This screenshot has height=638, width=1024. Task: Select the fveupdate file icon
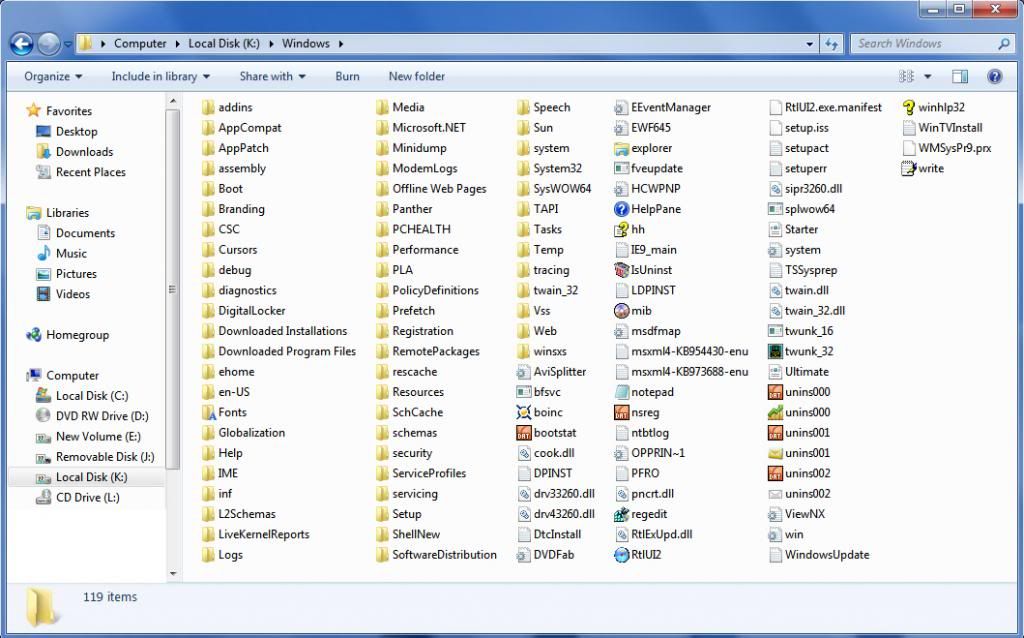pyautogui.click(x=621, y=168)
